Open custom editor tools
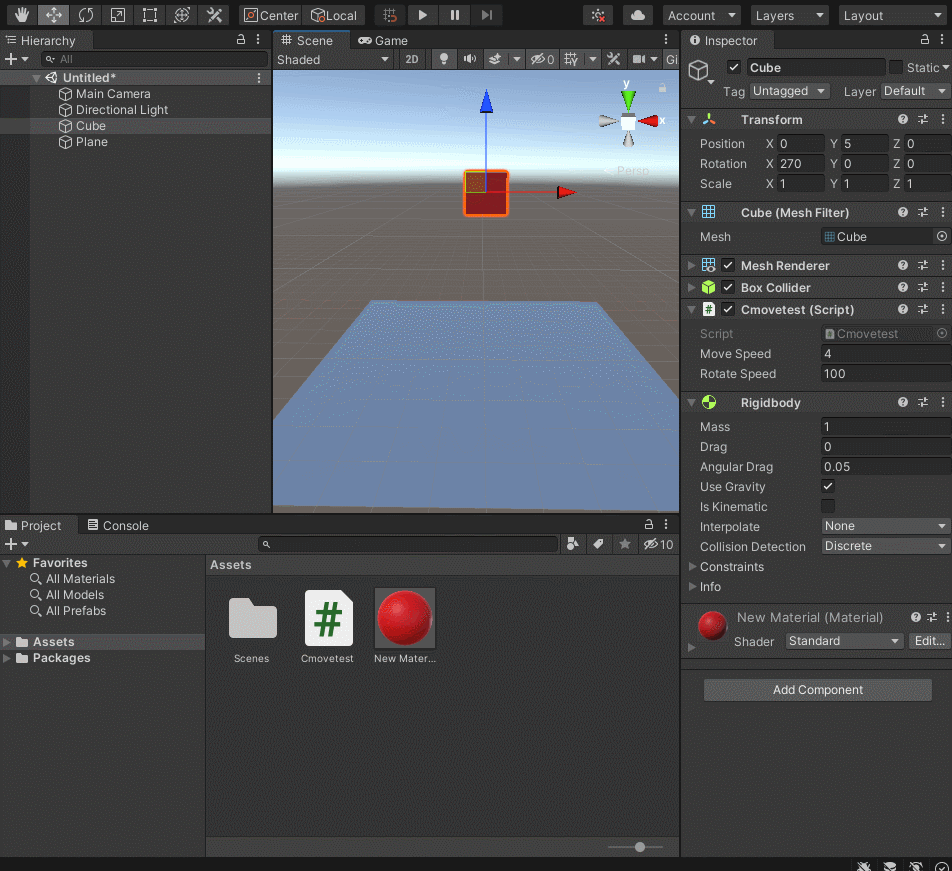This screenshot has height=871, width=952. pos(214,15)
